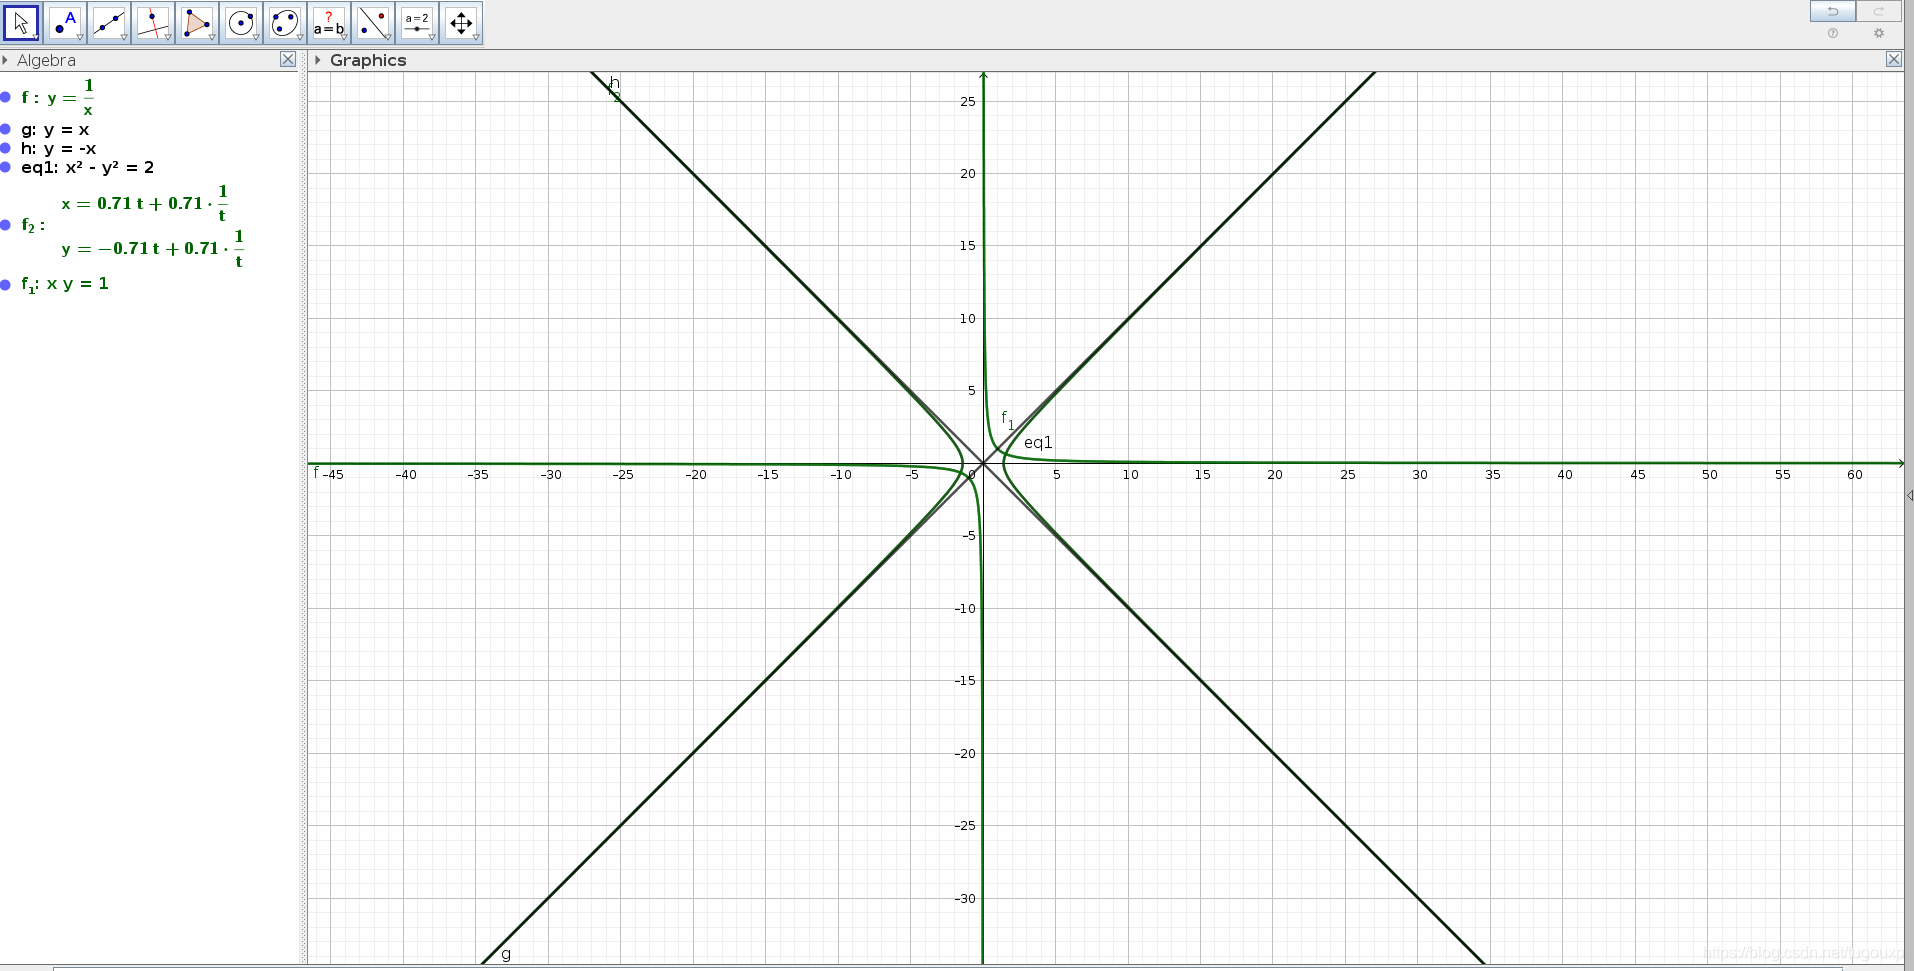Viewport: 1914px width, 971px height.
Task: Open the Polygon tool dropdown triangle
Action: click(x=212, y=38)
